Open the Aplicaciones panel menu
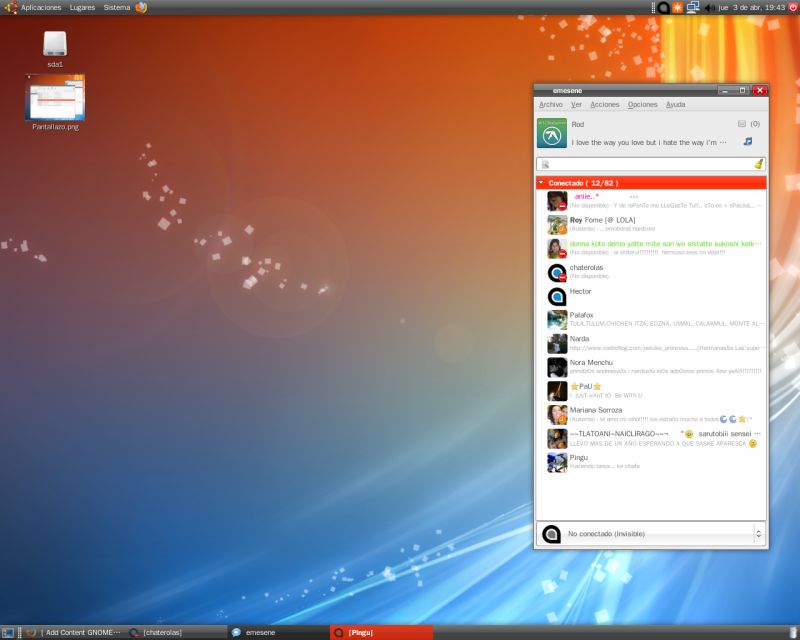The width and height of the screenshot is (800, 640). (x=41, y=8)
